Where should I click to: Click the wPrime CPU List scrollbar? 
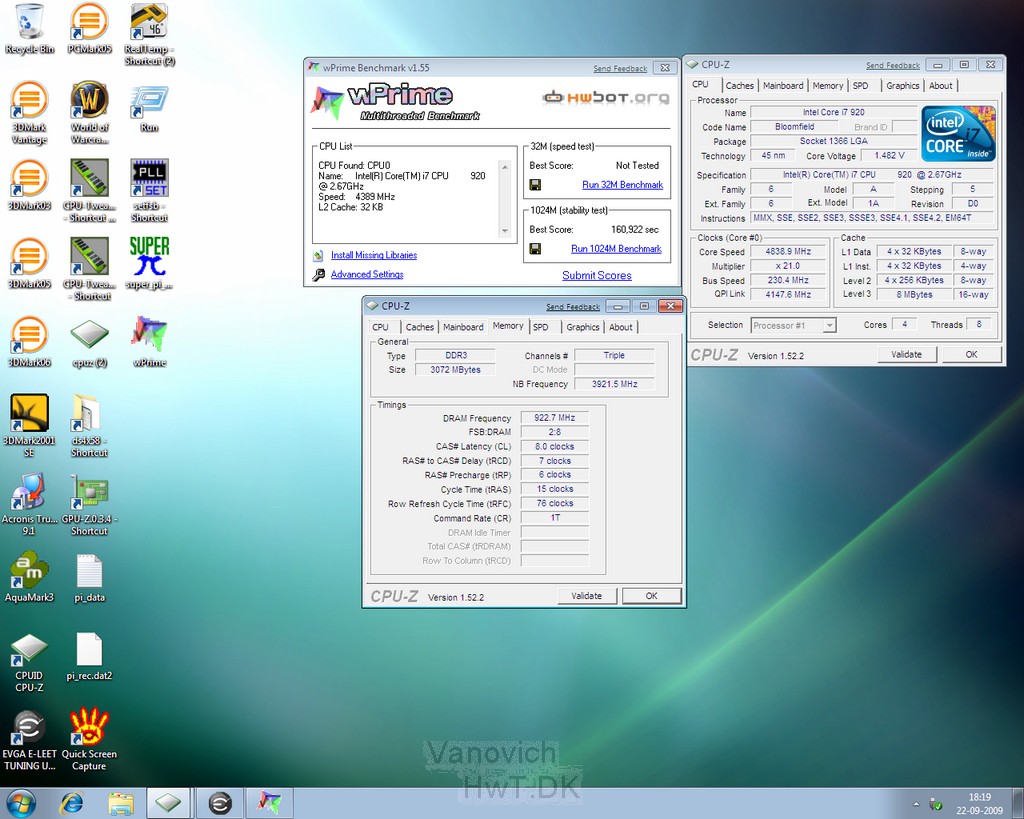pyautogui.click(x=504, y=199)
